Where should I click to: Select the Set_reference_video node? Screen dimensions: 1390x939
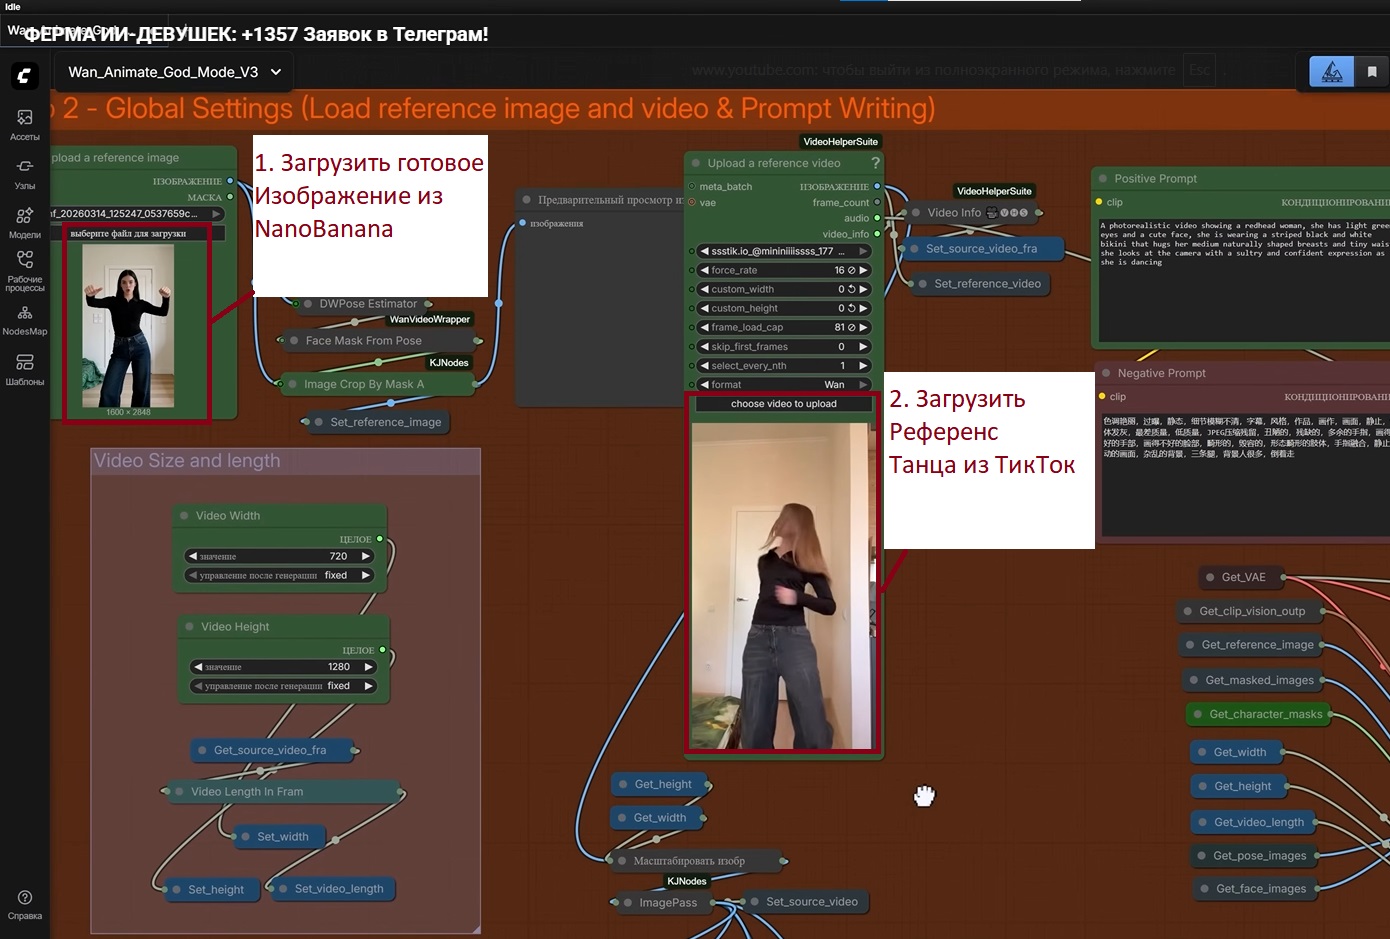(x=980, y=284)
